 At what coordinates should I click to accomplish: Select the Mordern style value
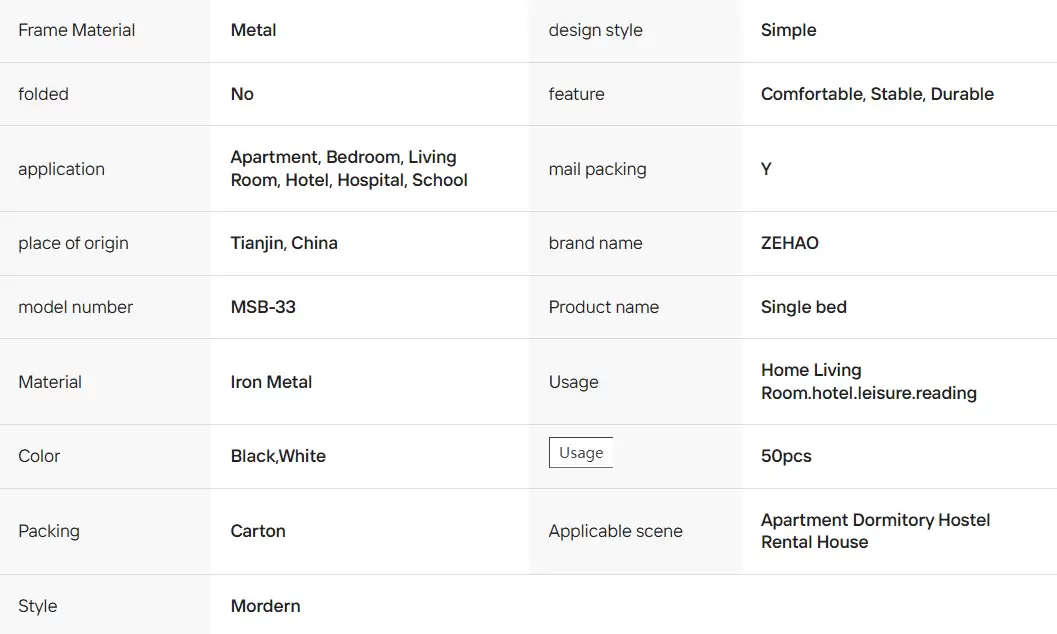[266, 606]
